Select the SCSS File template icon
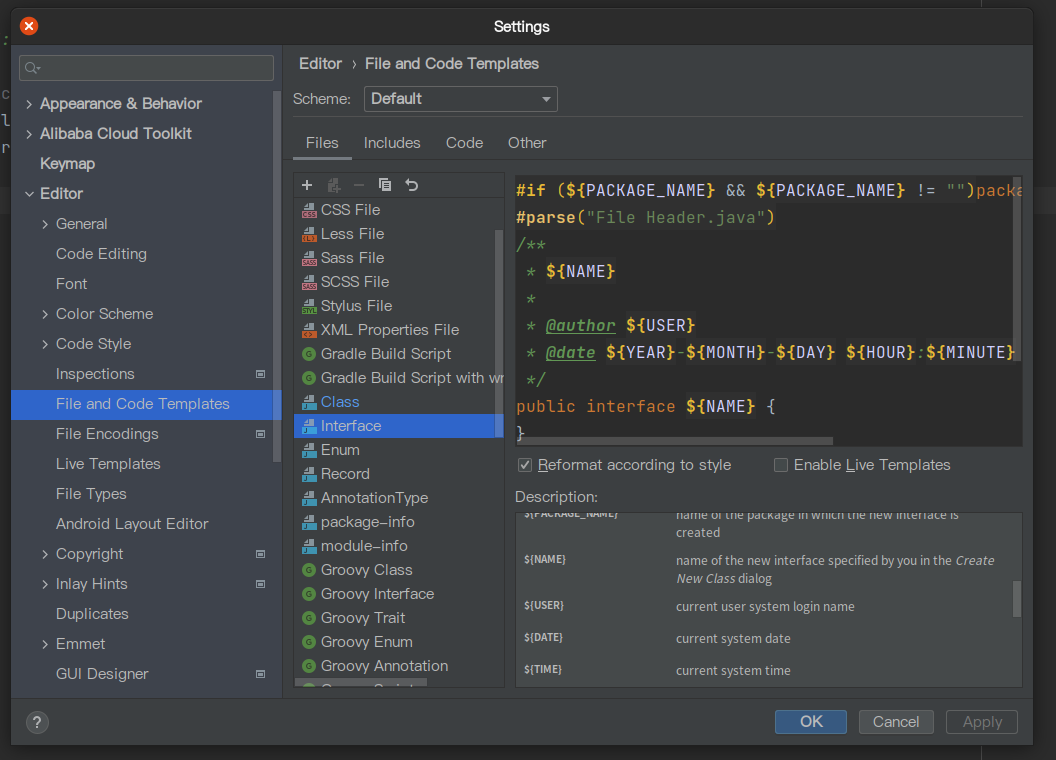Image resolution: width=1056 pixels, height=760 pixels. coord(309,282)
